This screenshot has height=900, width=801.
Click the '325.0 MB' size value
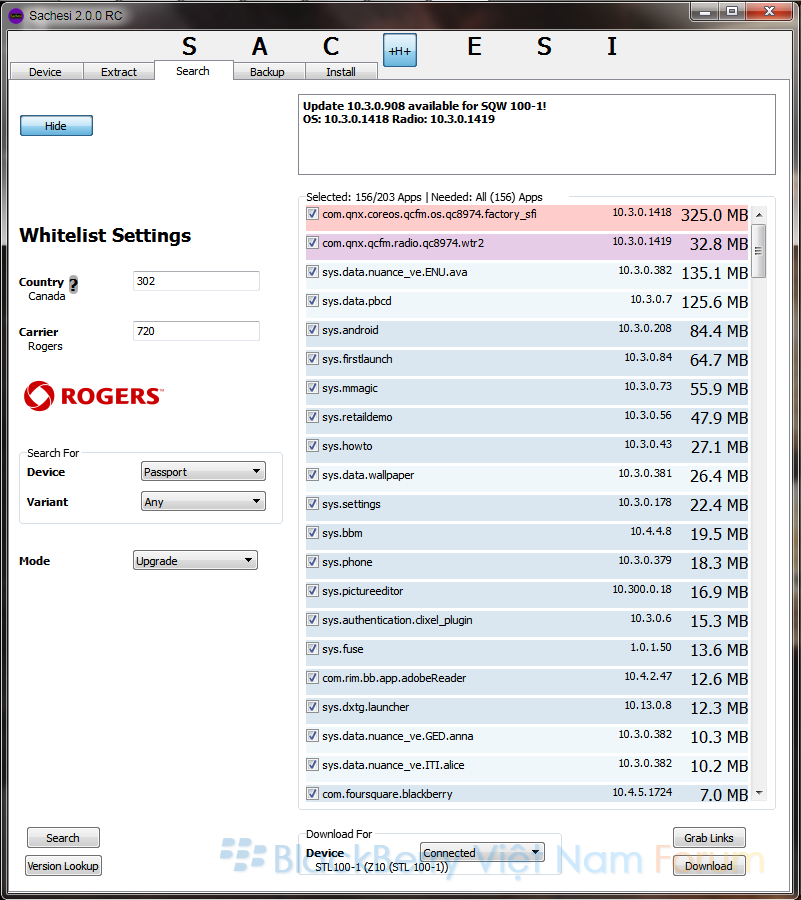pos(714,215)
